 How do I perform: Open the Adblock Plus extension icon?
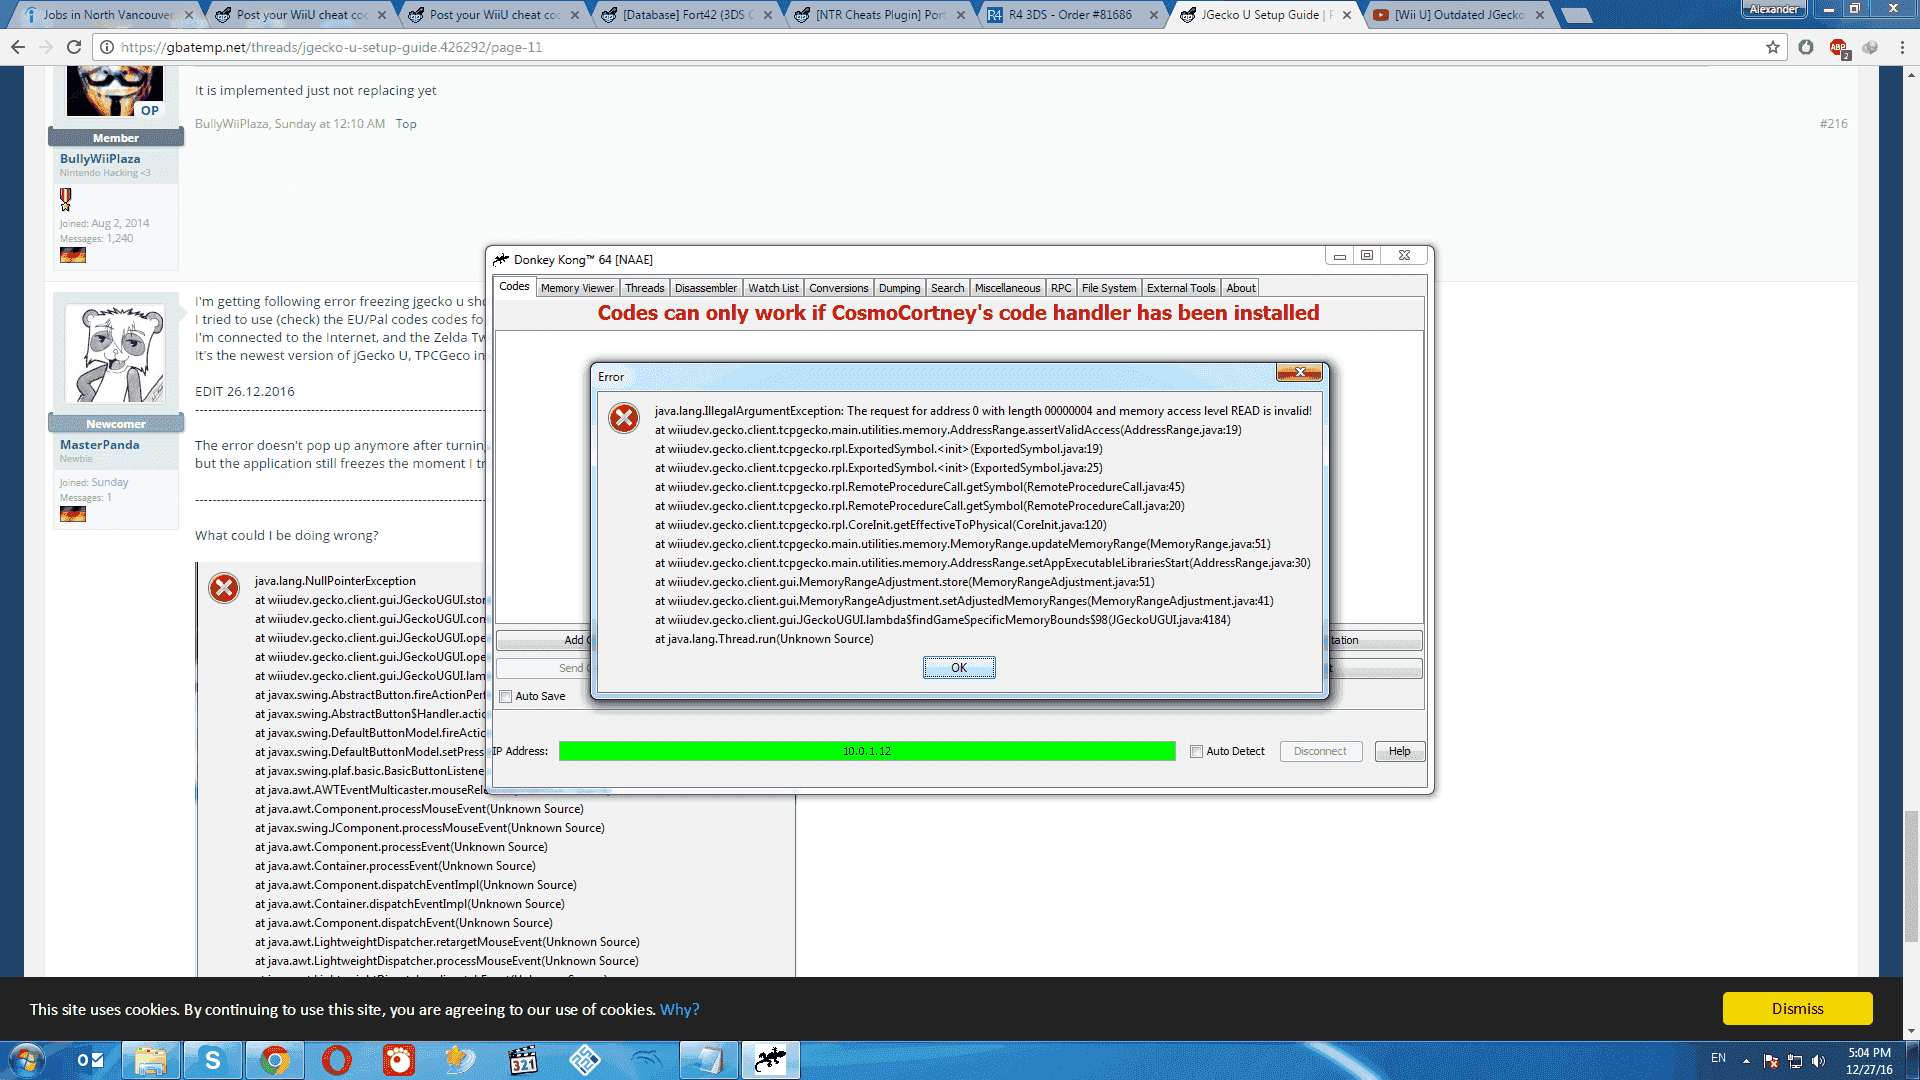click(x=1838, y=47)
